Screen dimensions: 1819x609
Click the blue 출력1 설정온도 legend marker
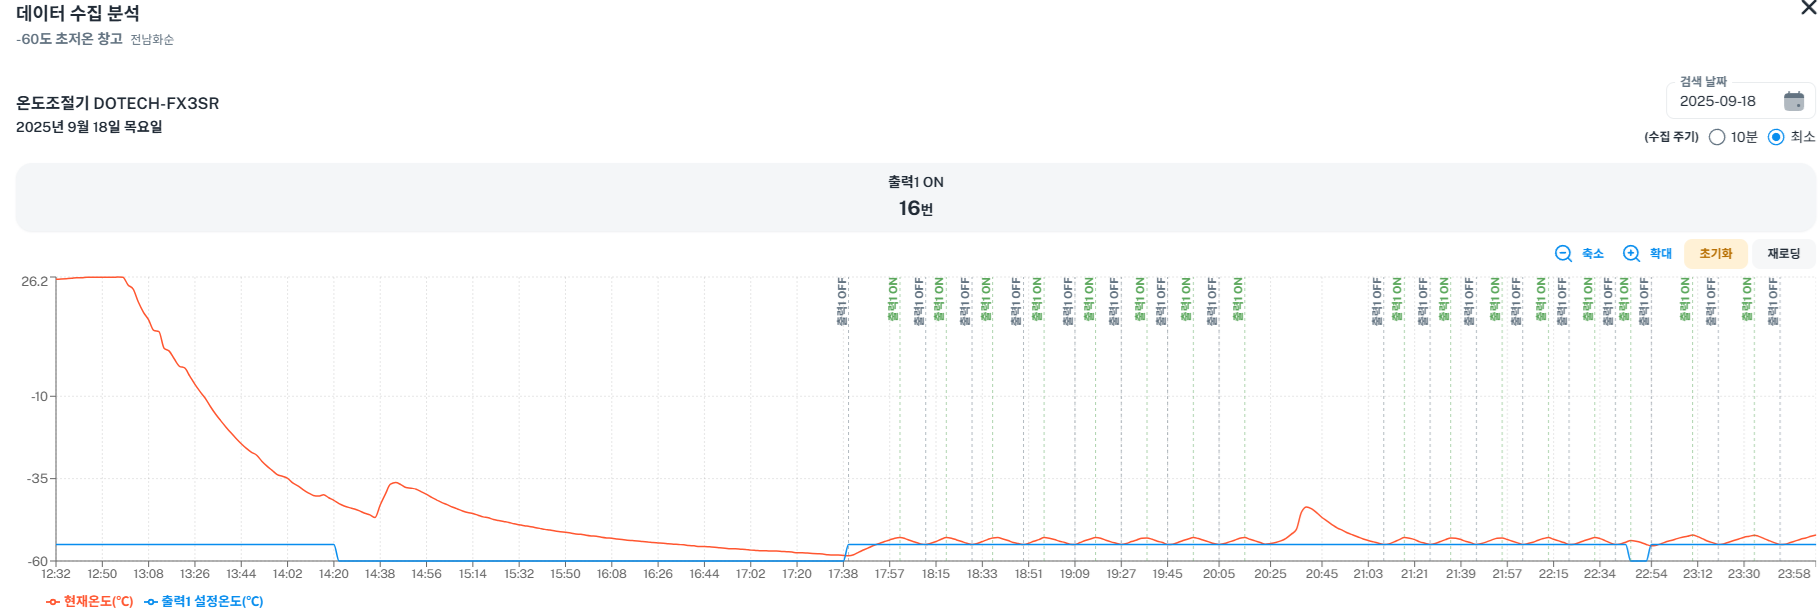(151, 601)
